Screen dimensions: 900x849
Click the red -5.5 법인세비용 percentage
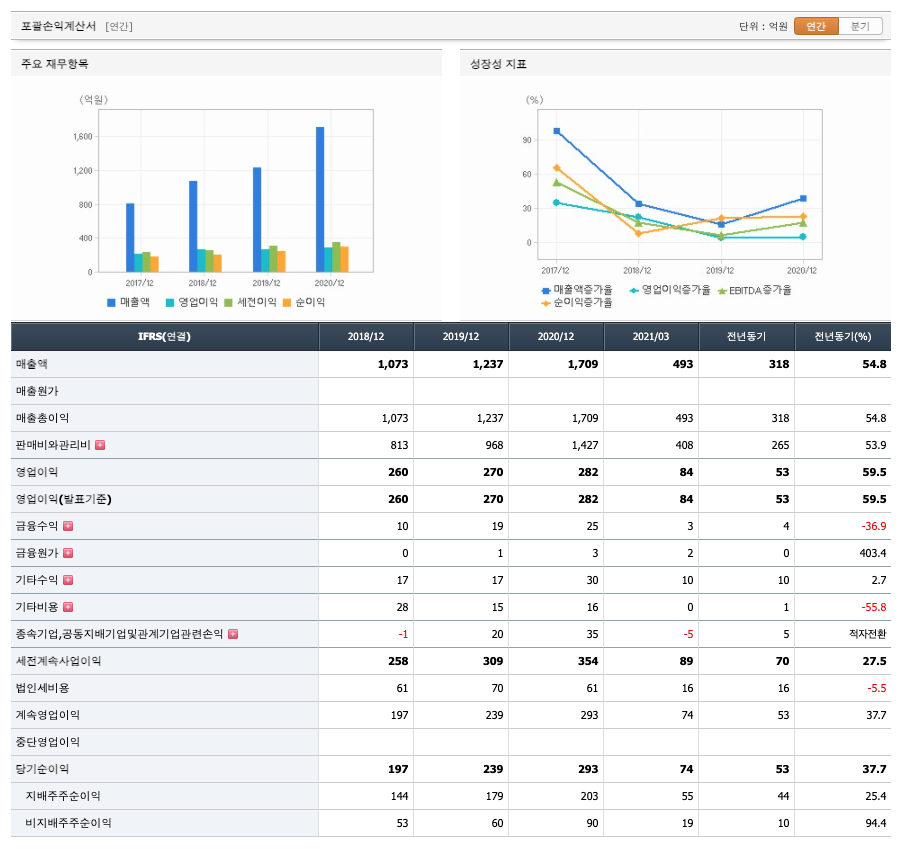click(x=876, y=688)
